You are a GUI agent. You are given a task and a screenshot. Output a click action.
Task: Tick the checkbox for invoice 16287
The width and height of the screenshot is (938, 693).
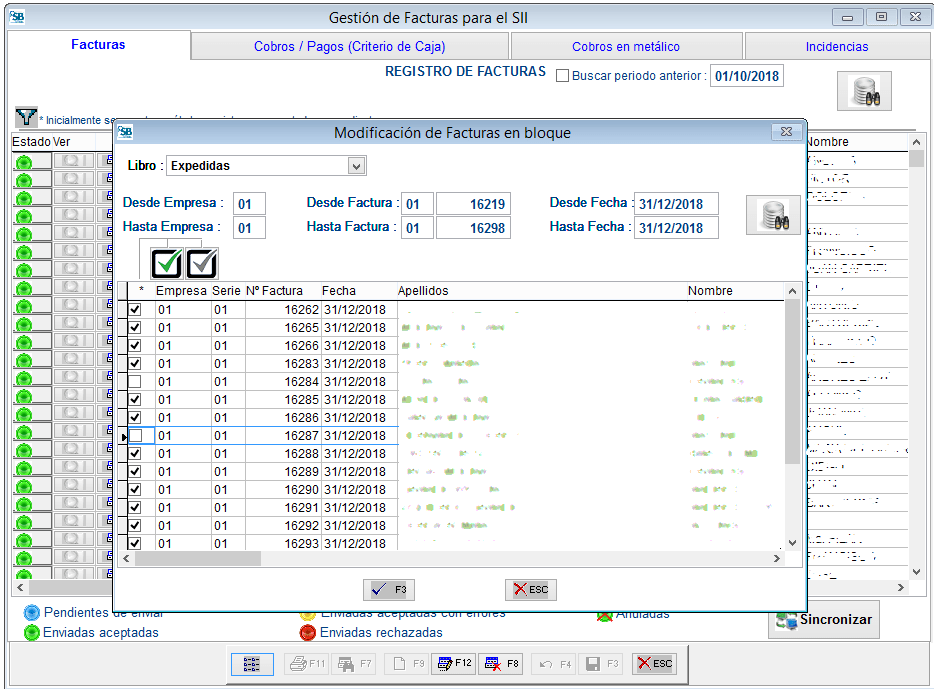tap(135, 436)
